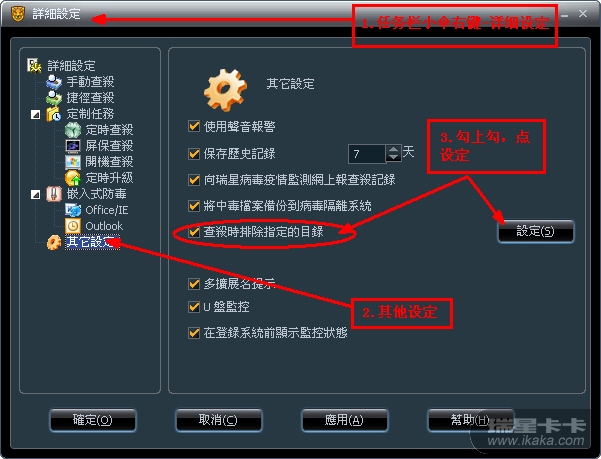Click the Outlook protection icon
The height and width of the screenshot is (459, 601).
coord(72,226)
